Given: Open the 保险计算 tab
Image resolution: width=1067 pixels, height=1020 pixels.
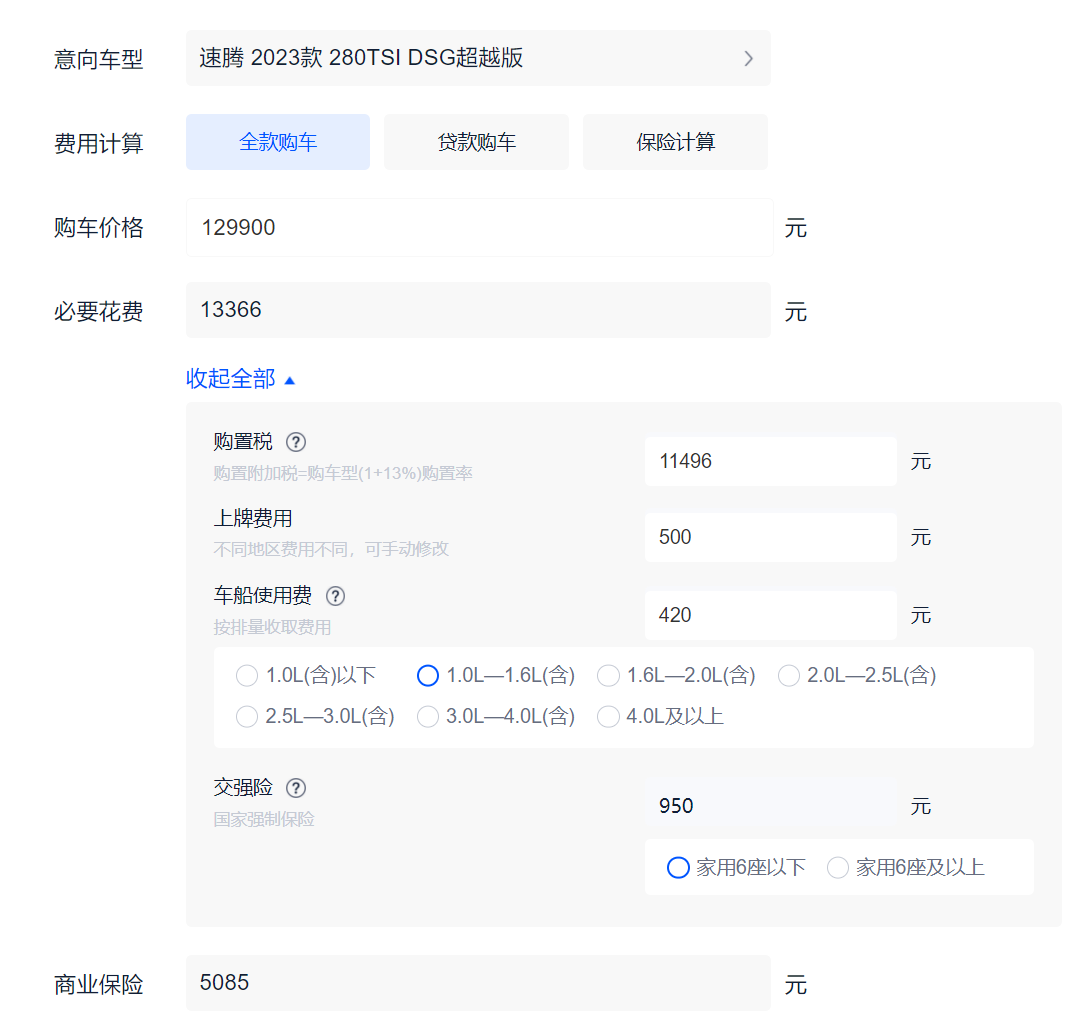Looking at the screenshot, I should [675, 142].
